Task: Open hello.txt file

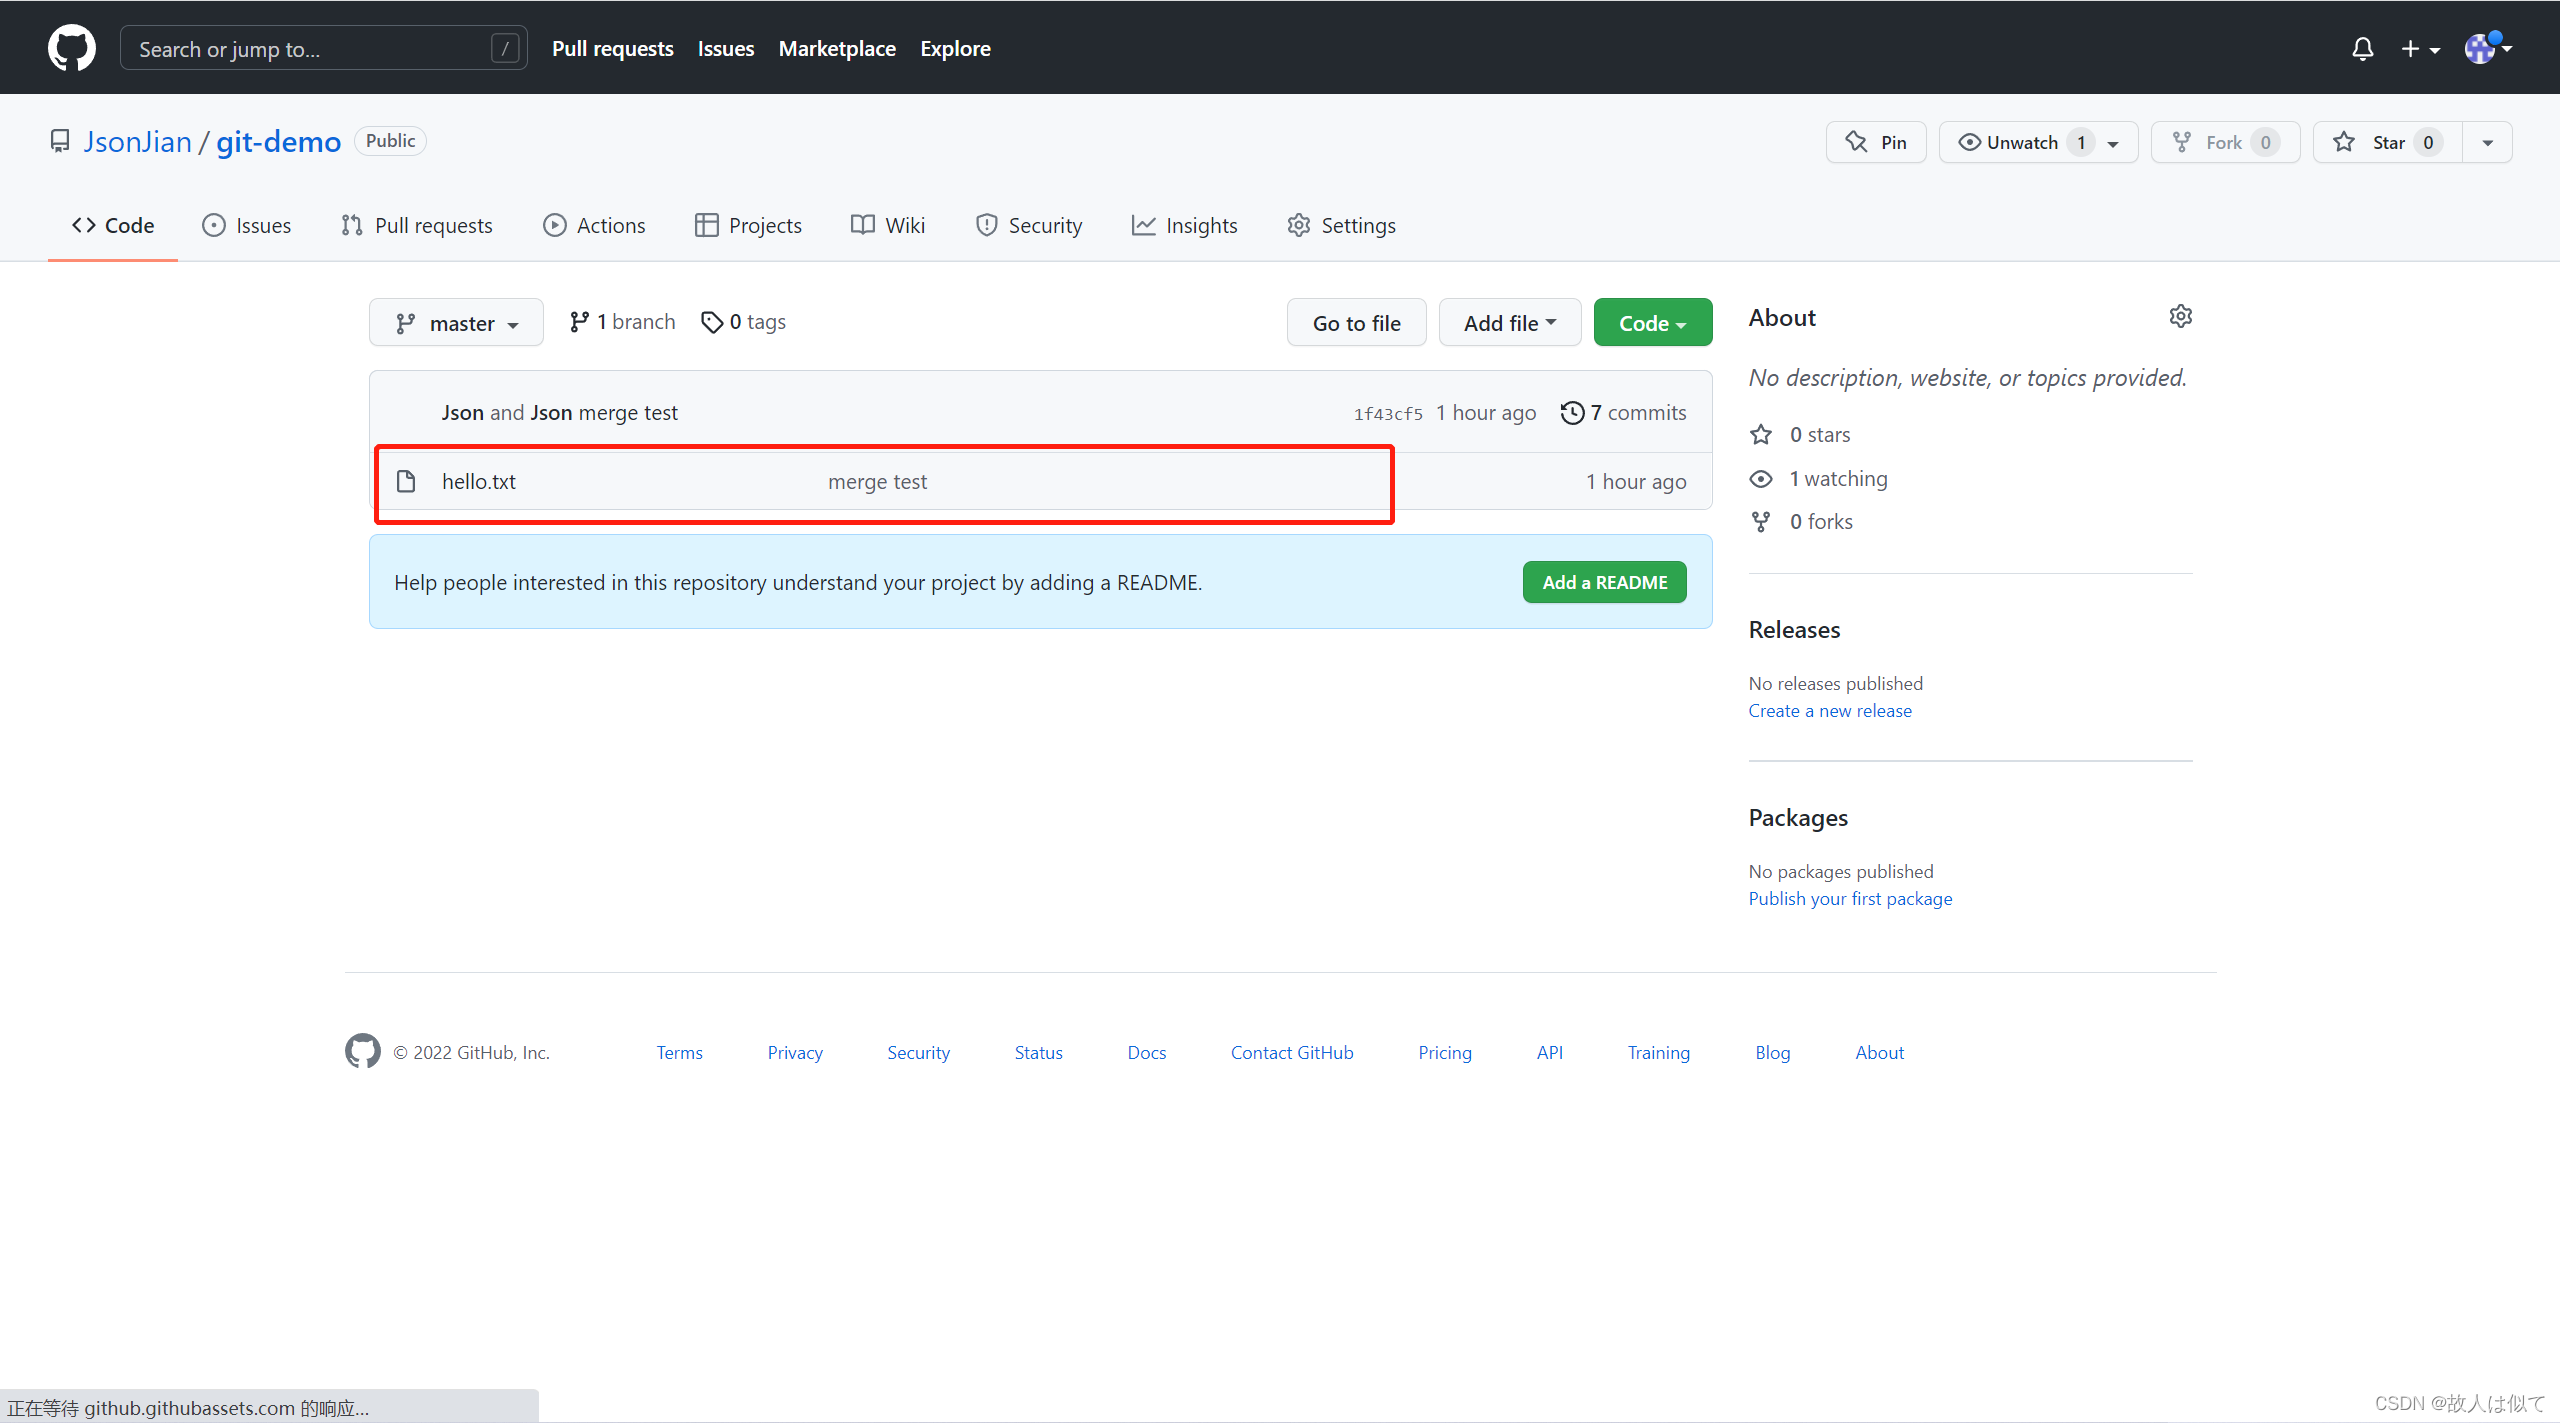Action: pyautogui.click(x=479, y=481)
